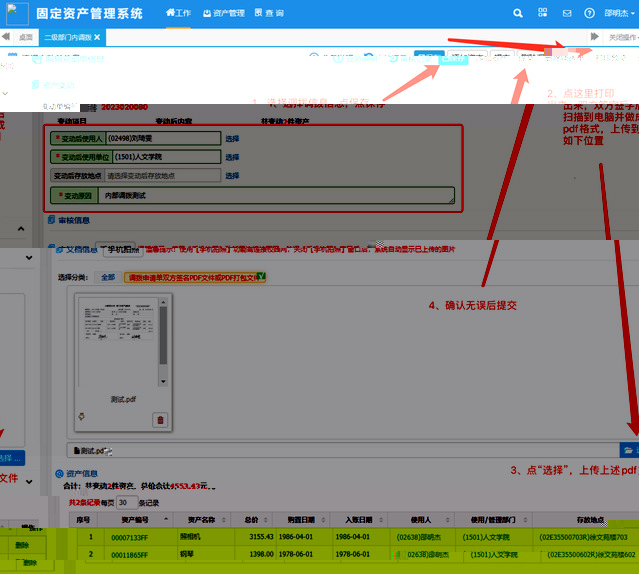Image resolution: width=639 pixels, height=574 pixels.
Task: Expand the small chevron below top-left sidebar
Action: (5, 93)
